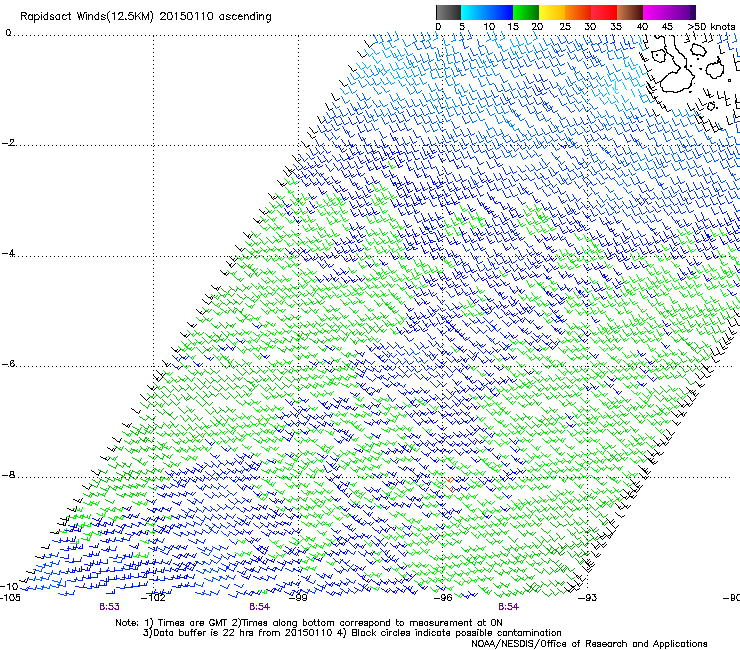This screenshot has height=650, width=740.
Task: Select the '-6' latitude axis label
Action: pos(9,363)
